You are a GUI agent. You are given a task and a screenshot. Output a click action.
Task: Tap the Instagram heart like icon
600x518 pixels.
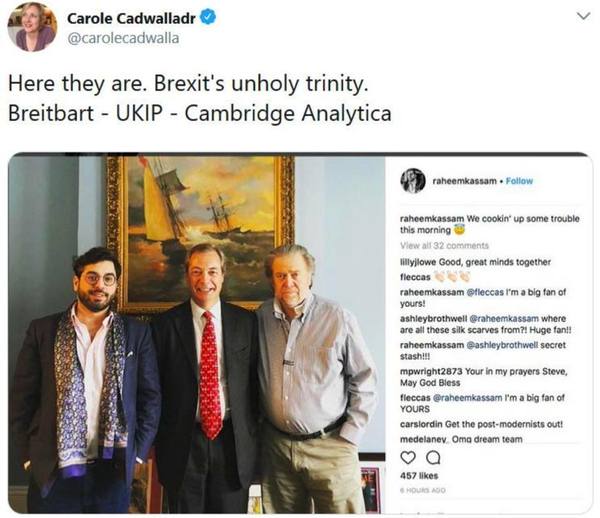click(x=407, y=456)
